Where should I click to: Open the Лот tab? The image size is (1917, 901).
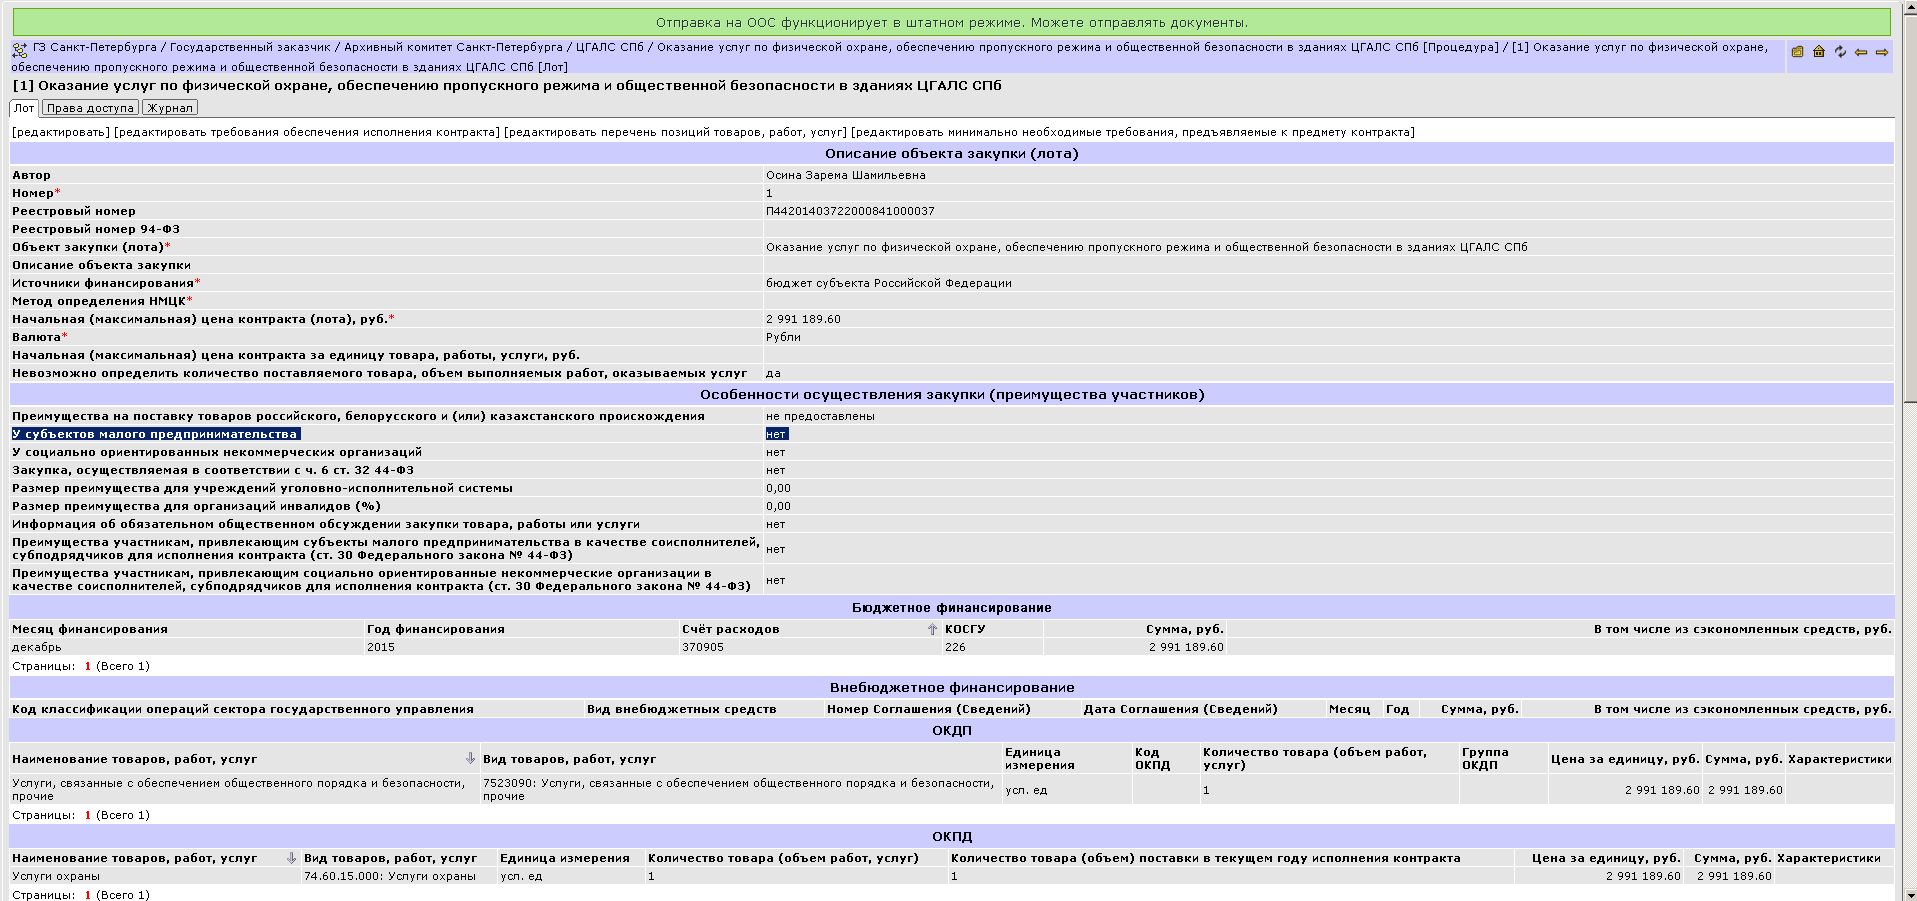[x=24, y=108]
